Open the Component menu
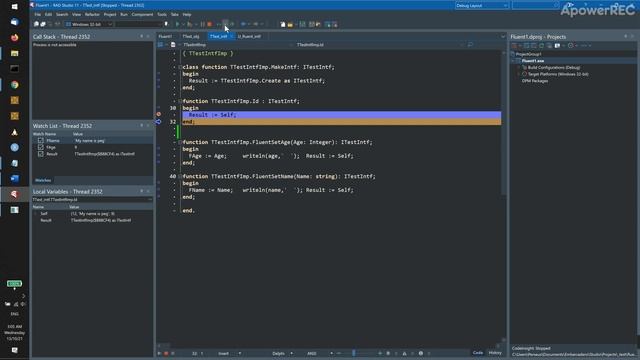The height and width of the screenshot is (360, 640). pyautogui.click(x=142, y=14)
